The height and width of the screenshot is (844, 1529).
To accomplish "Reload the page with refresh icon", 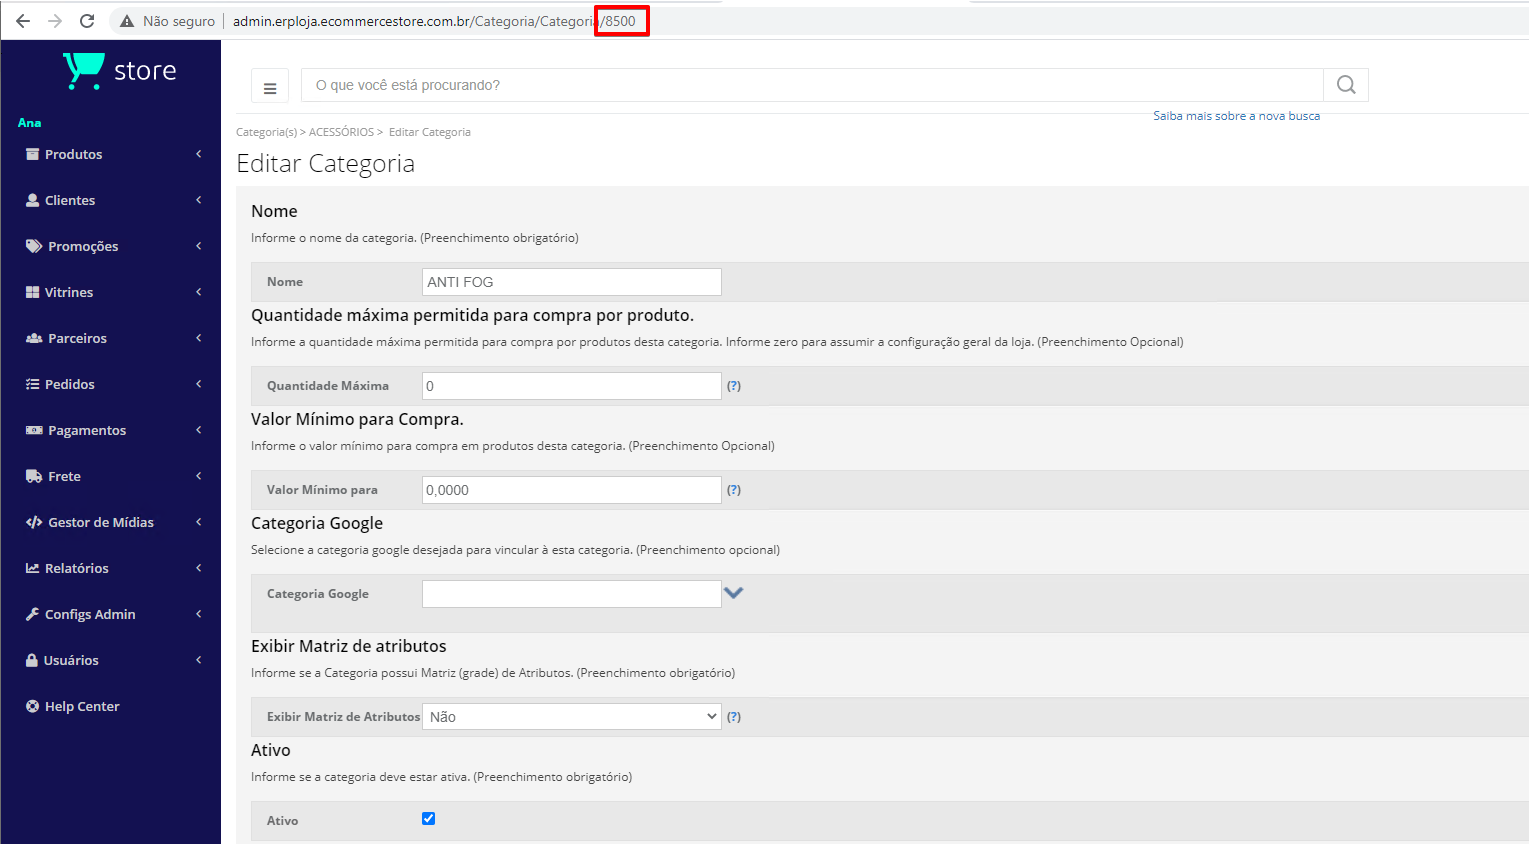I will [x=87, y=21].
